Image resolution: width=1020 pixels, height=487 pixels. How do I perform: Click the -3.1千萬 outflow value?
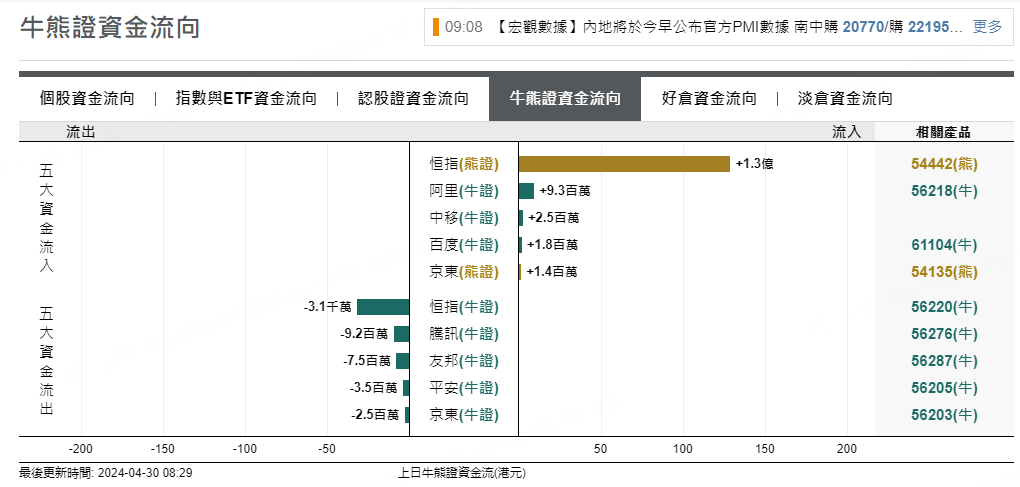pyautogui.click(x=327, y=307)
